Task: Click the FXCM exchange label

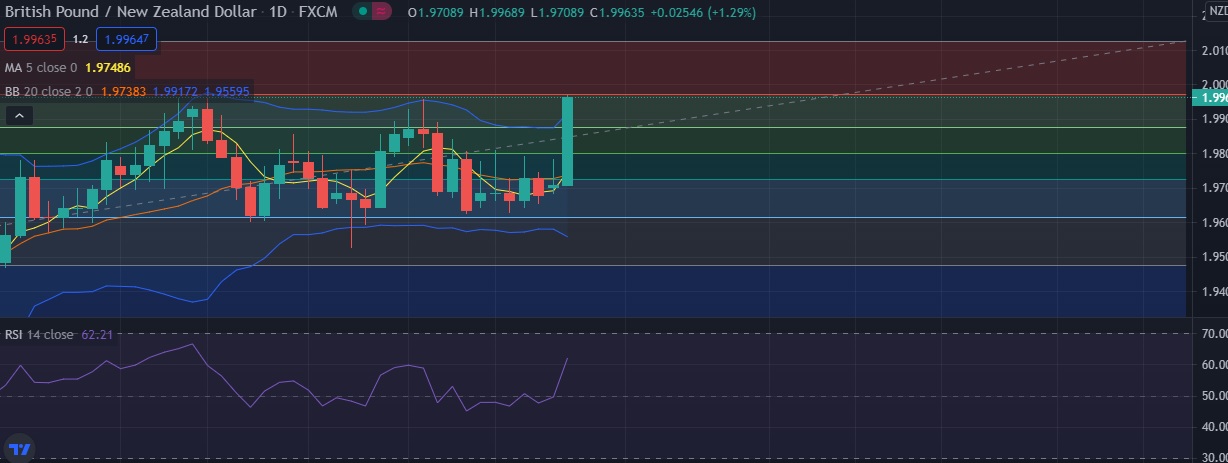Action: [x=319, y=12]
